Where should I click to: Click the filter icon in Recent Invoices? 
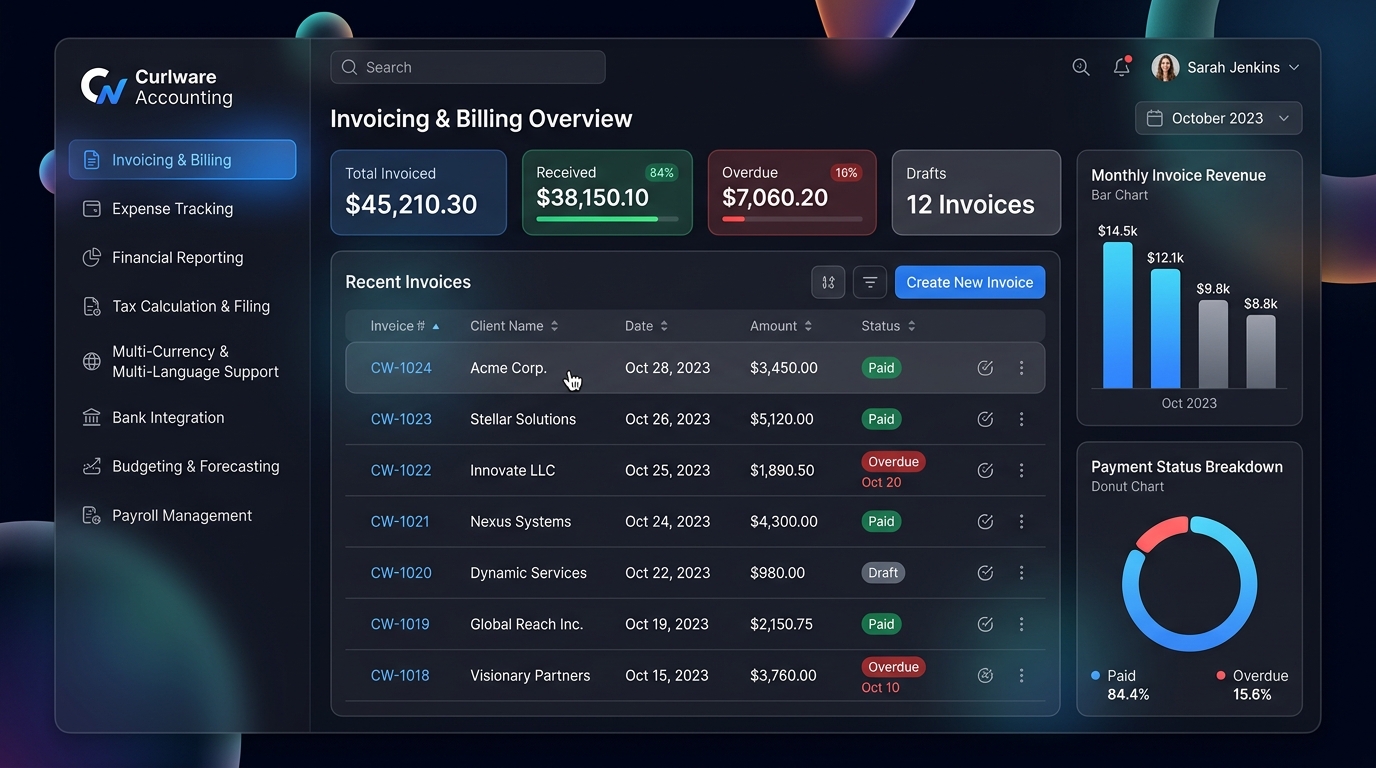tap(870, 282)
